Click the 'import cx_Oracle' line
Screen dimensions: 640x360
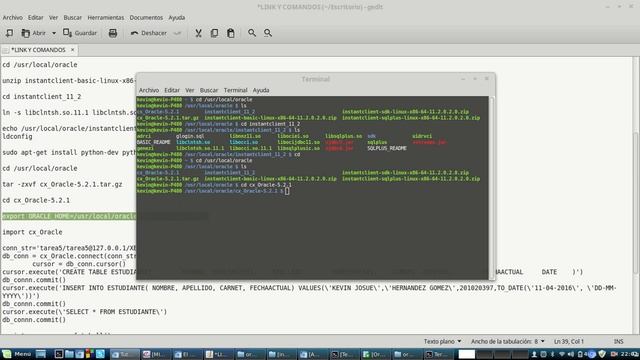pyautogui.click(x=32, y=232)
